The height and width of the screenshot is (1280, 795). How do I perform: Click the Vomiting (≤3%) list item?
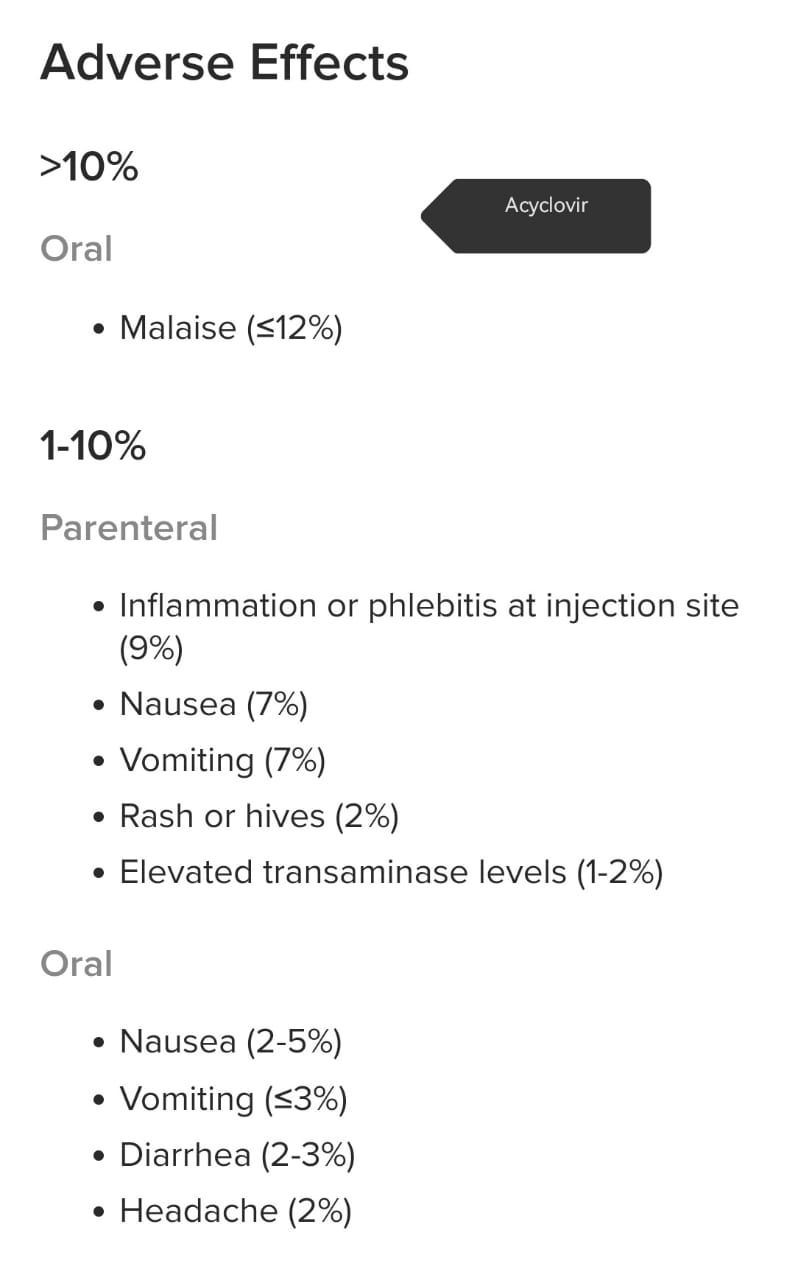pos(233,1099)
